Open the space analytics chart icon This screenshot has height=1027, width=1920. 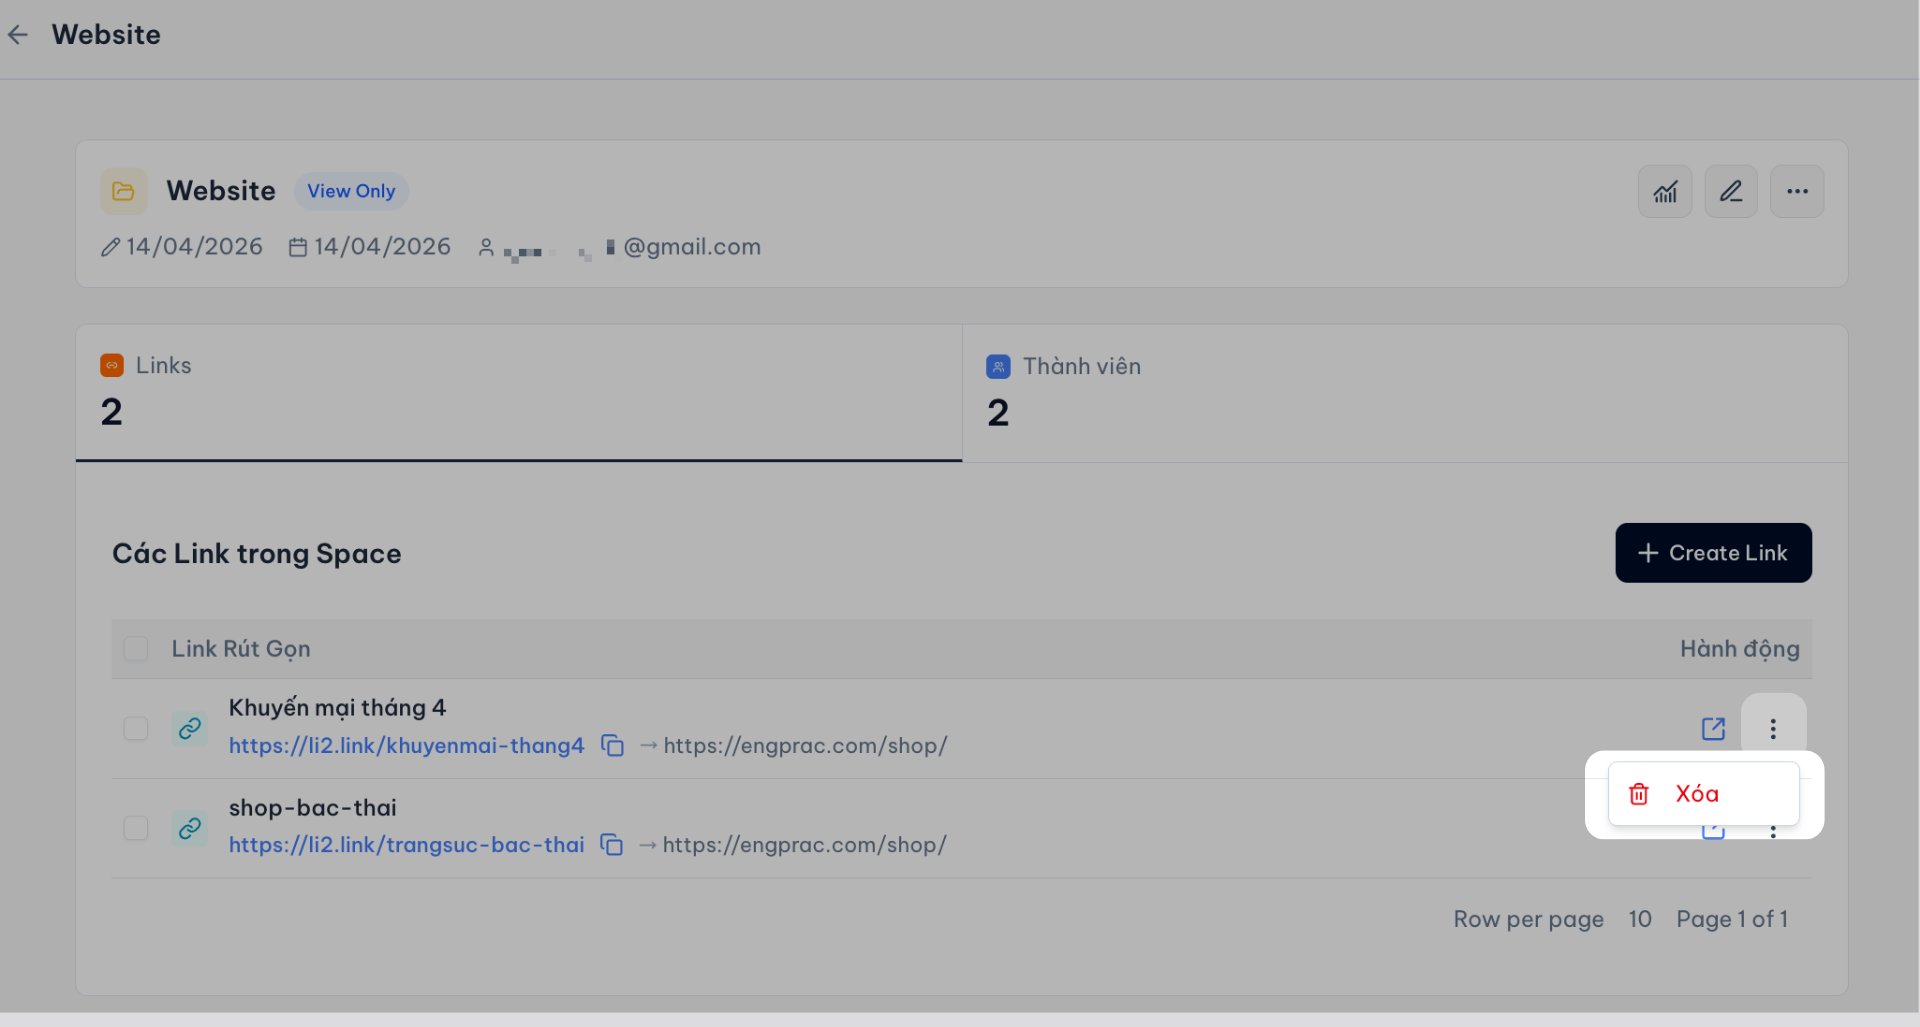(1665, 192)
